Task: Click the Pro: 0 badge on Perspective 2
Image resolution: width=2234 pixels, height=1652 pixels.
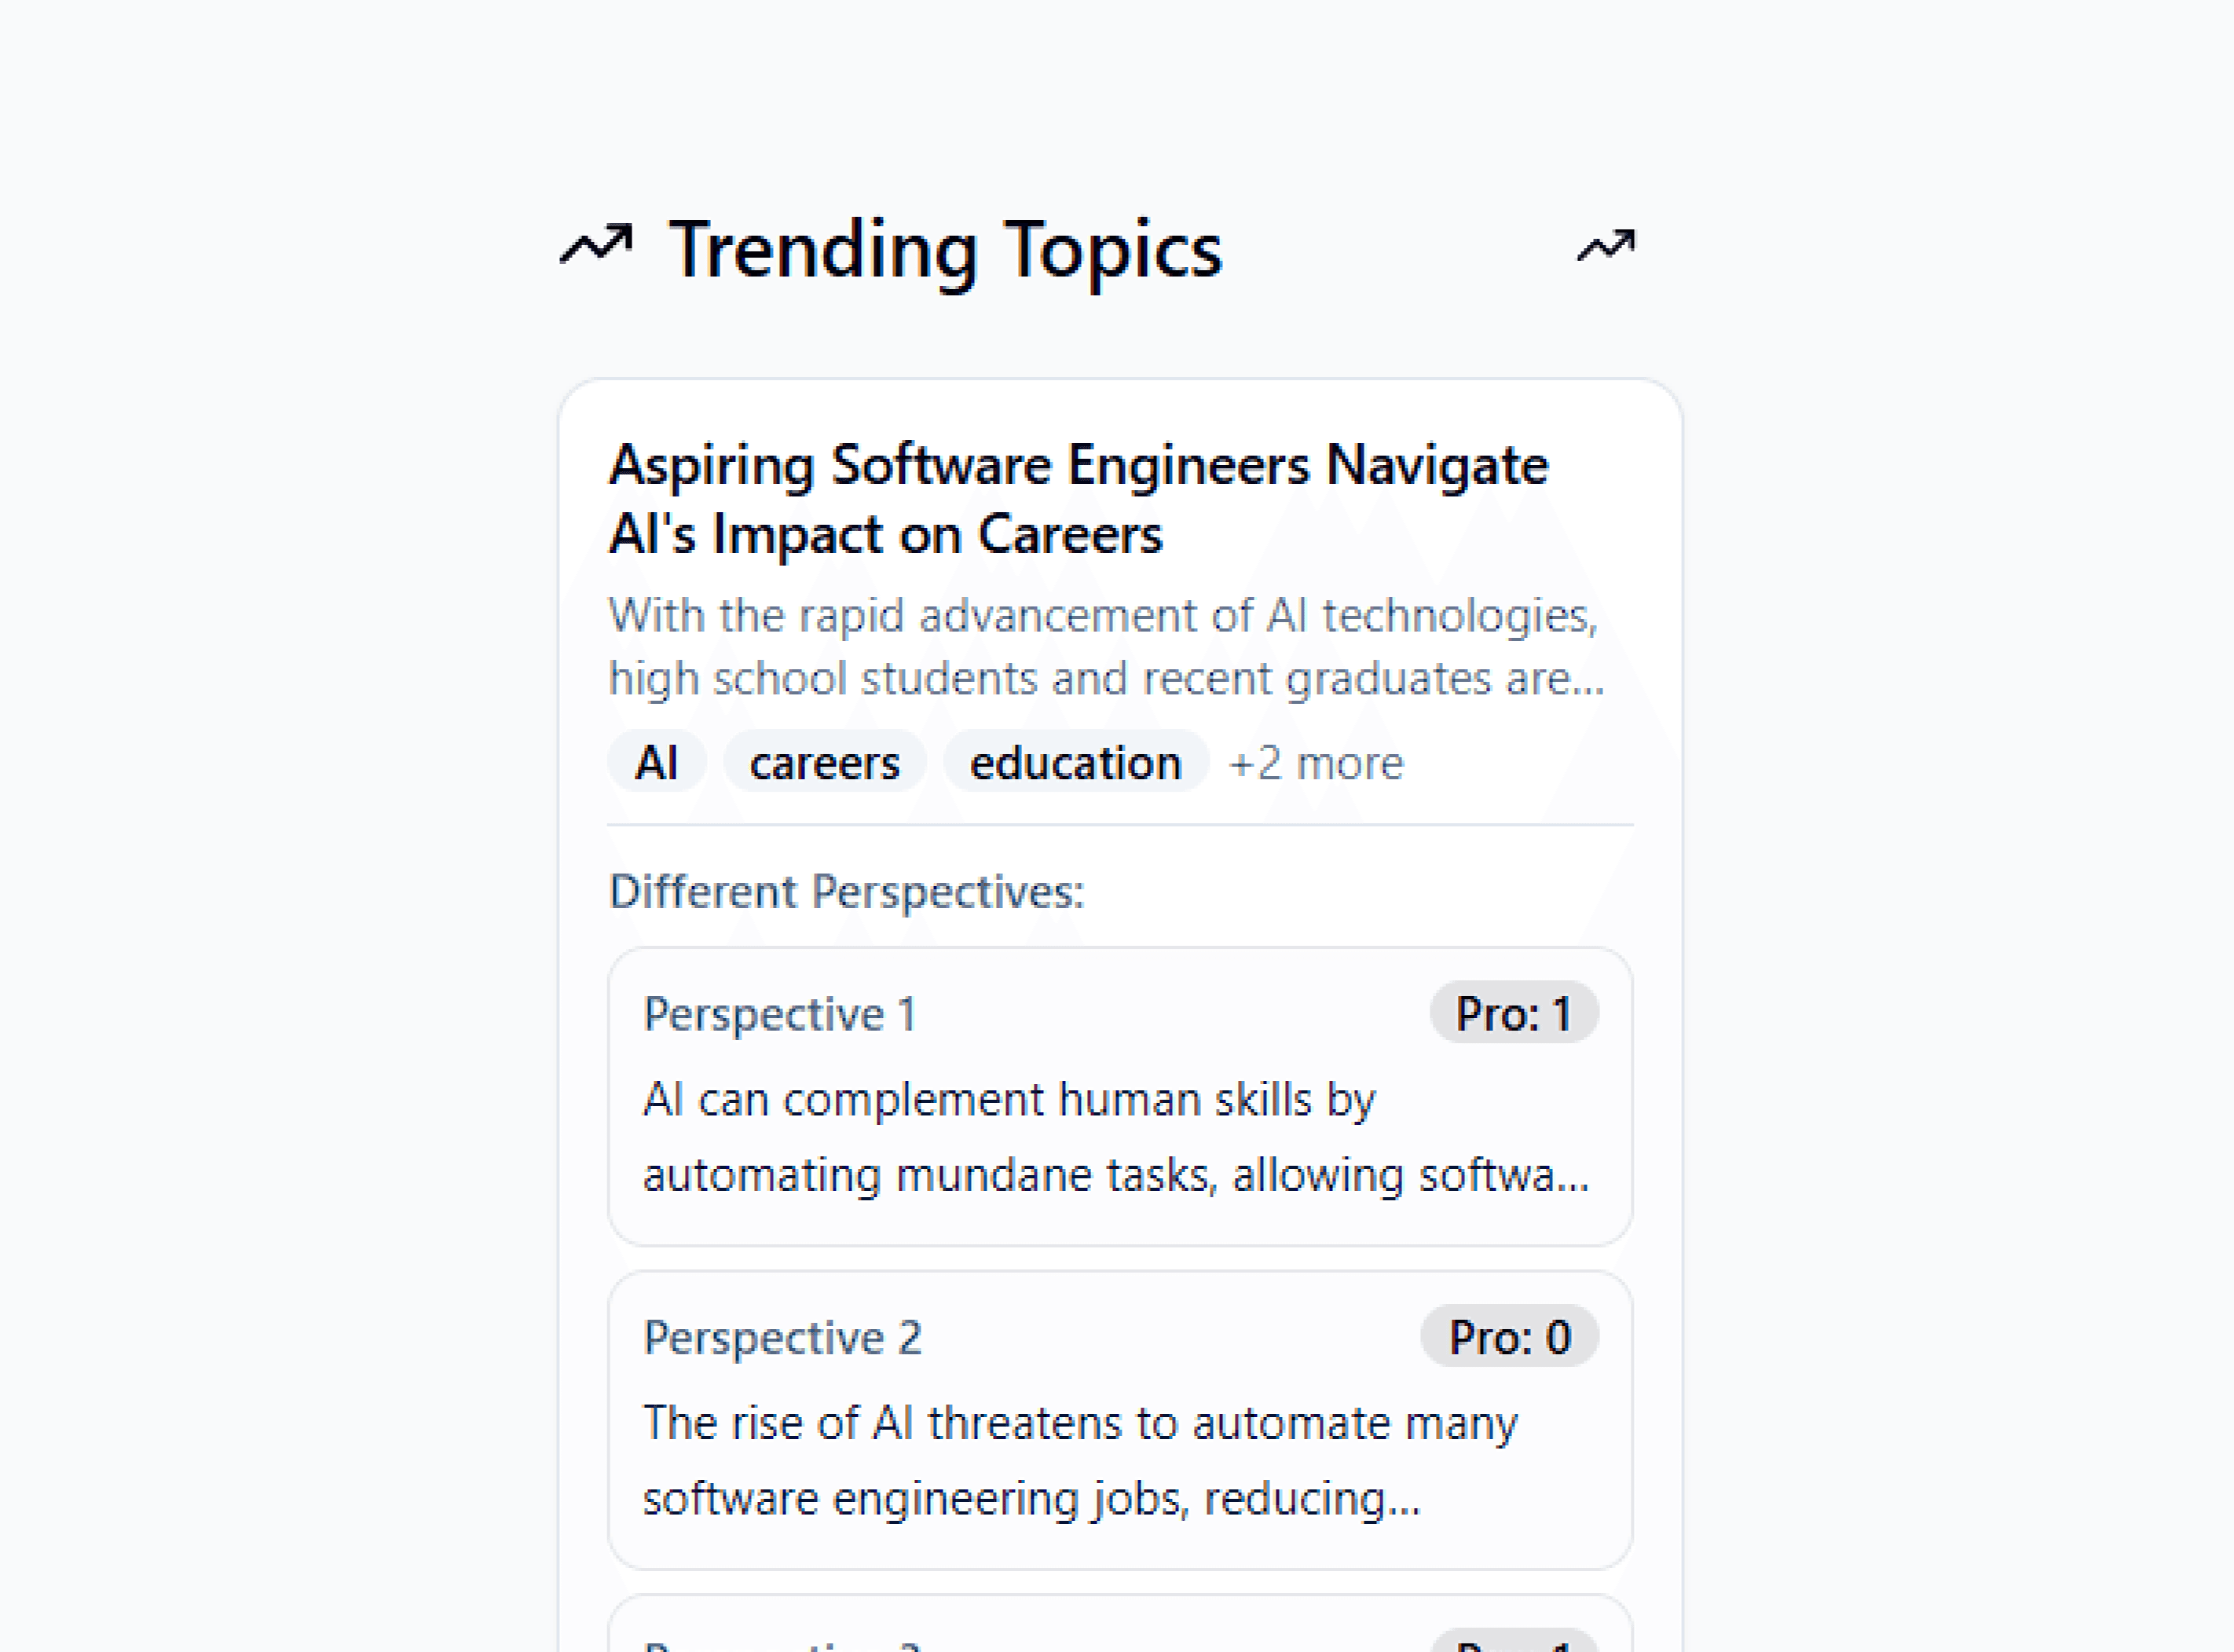Action: (1509, 1337)
